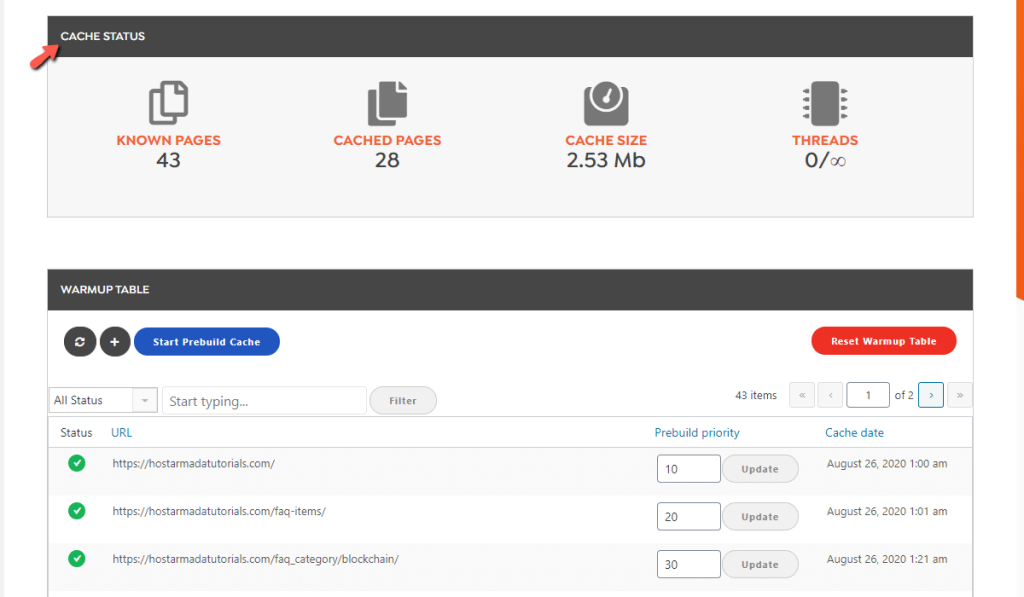Screen dimensions: 1024x597
Task: Click the Known Pages value 43
Action: coord(168,160)
